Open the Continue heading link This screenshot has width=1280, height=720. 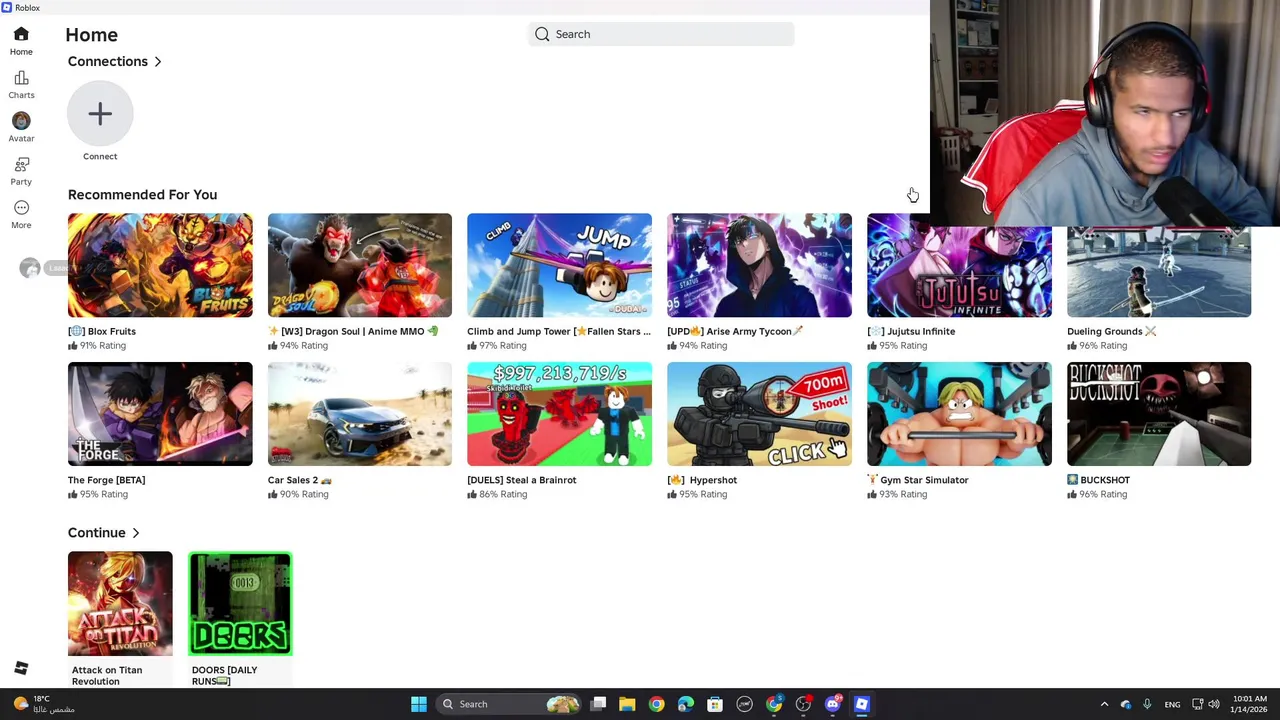coord(97,533)
